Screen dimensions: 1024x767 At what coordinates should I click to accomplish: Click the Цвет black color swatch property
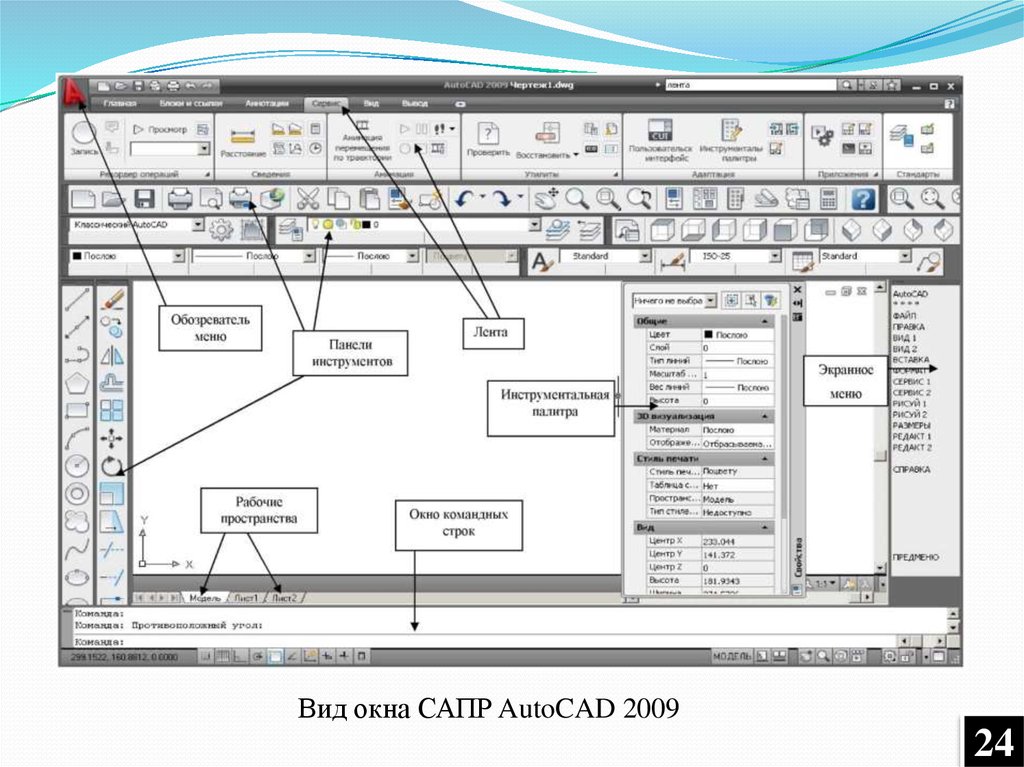pos(708,335)
